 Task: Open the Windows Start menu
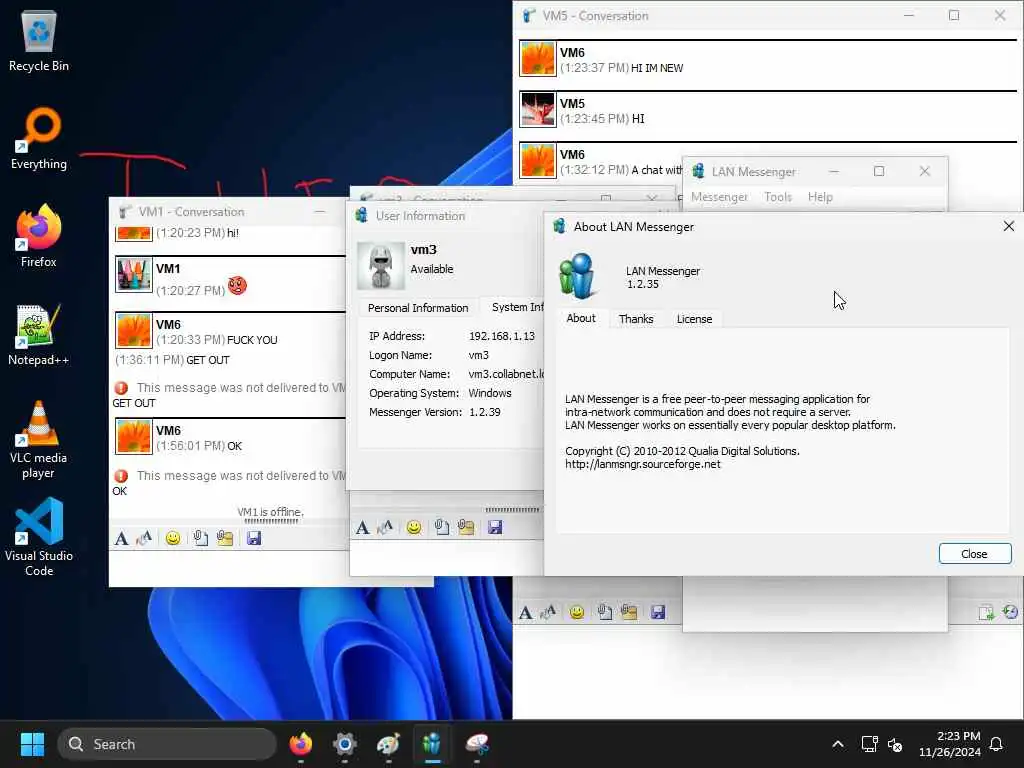[32, 744]
